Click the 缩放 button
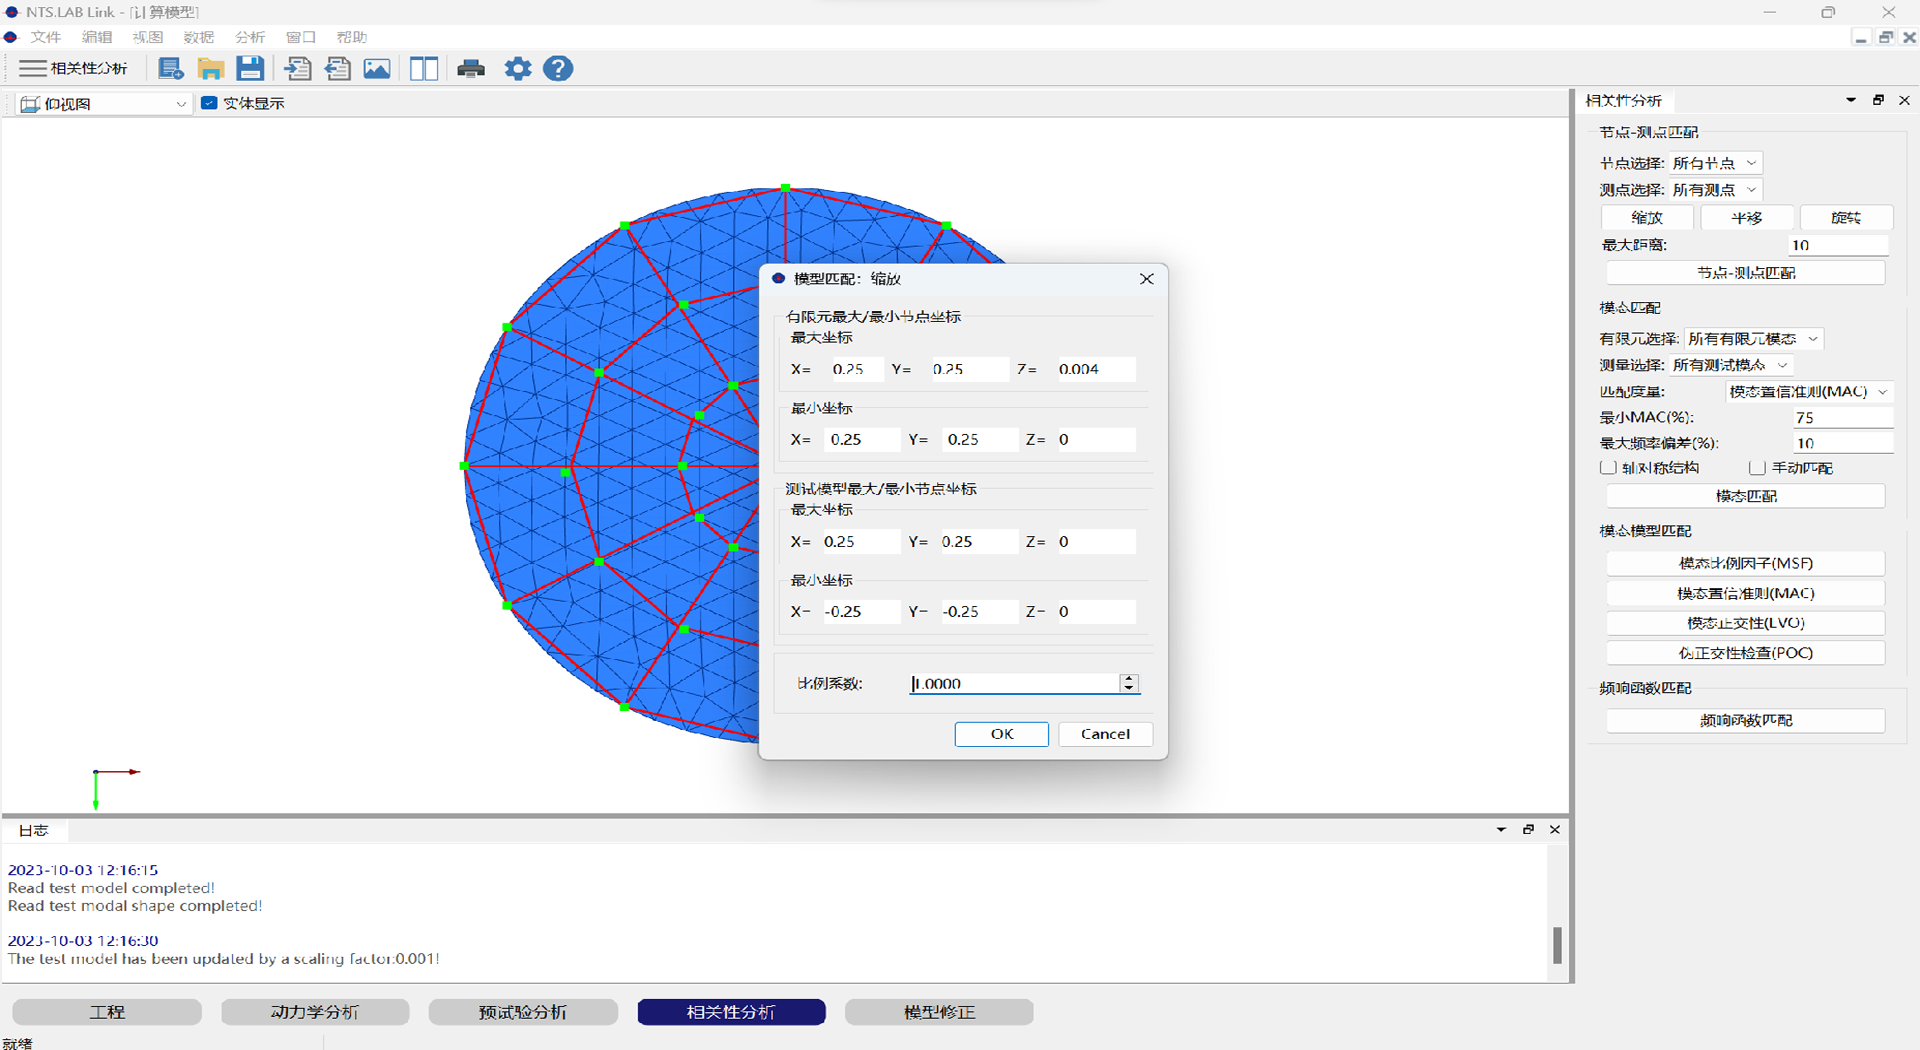 click(x=1647, y=218)
